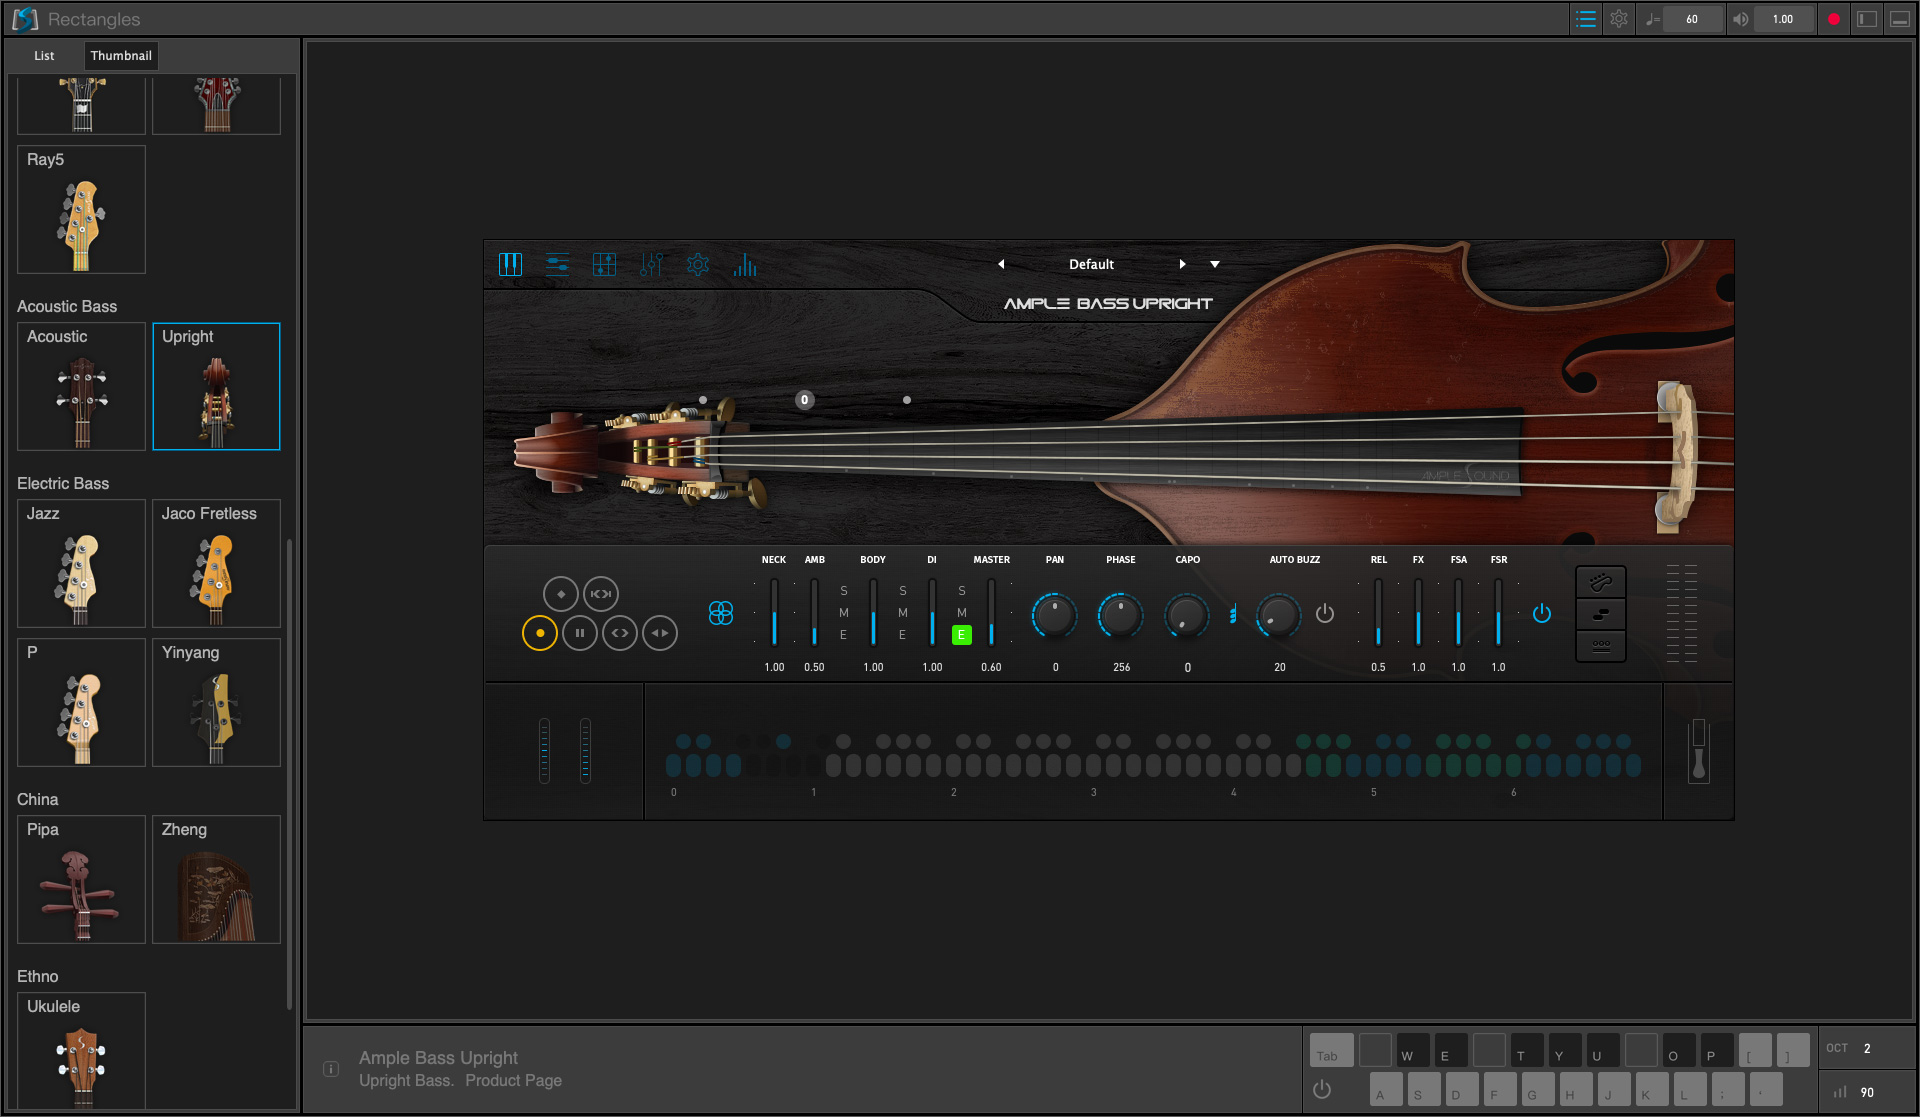This screenshot has width=1920, height=1117.
Task: Switch to the List tab
Action: click(44, 56)
